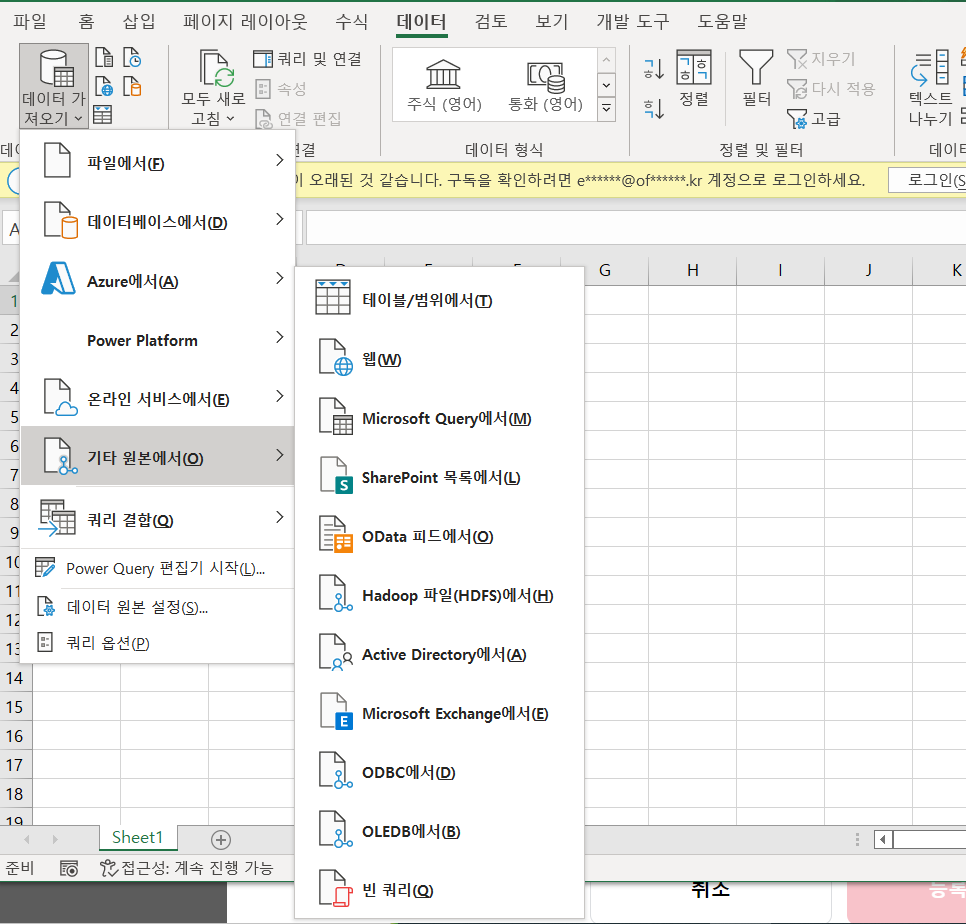The width and height of the screenshot is (966, 924).
Task: Switch to the 개발 도구 tab
Action: point(633,22)
